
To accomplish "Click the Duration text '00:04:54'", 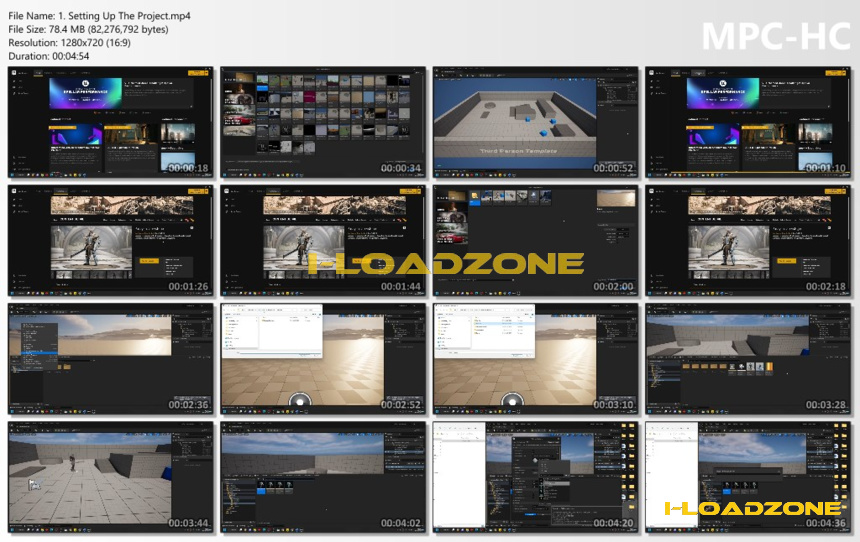I will [71, 56].
